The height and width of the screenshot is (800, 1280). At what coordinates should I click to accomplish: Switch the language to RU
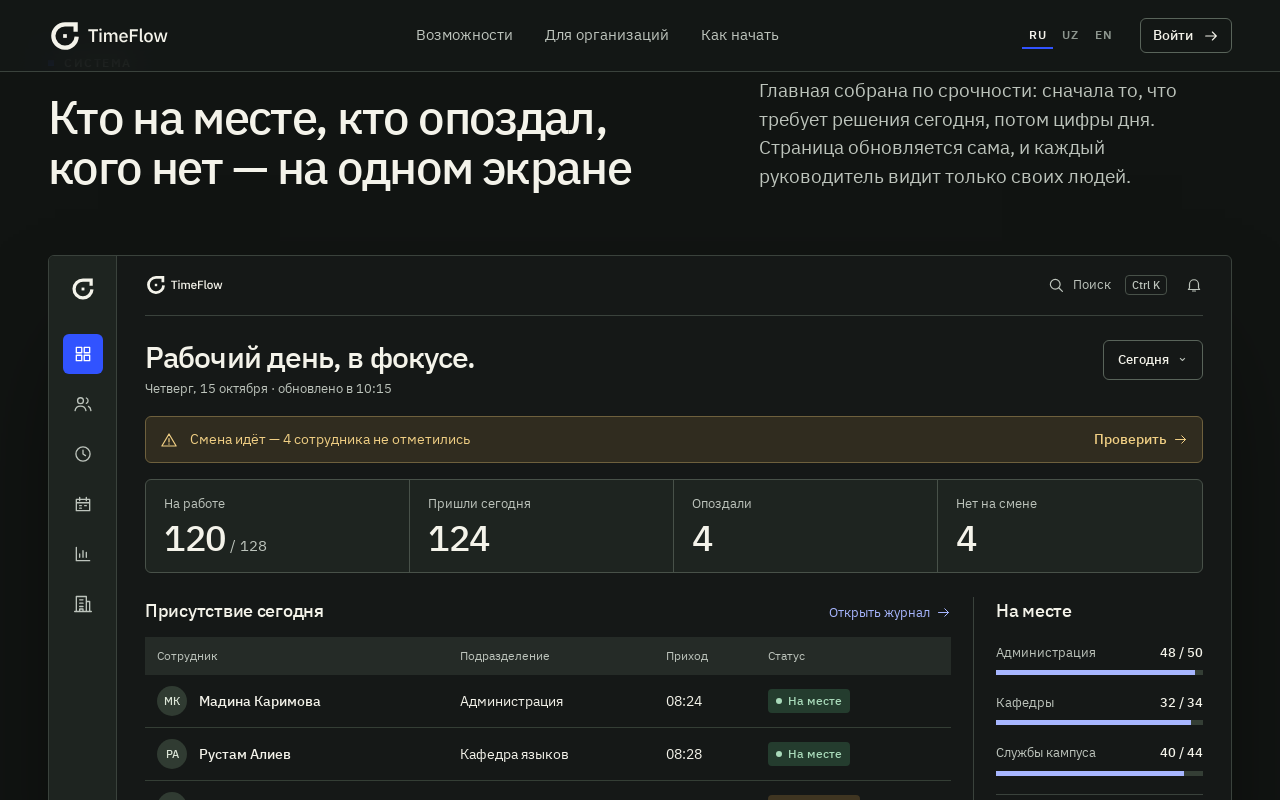point(1038,35)
